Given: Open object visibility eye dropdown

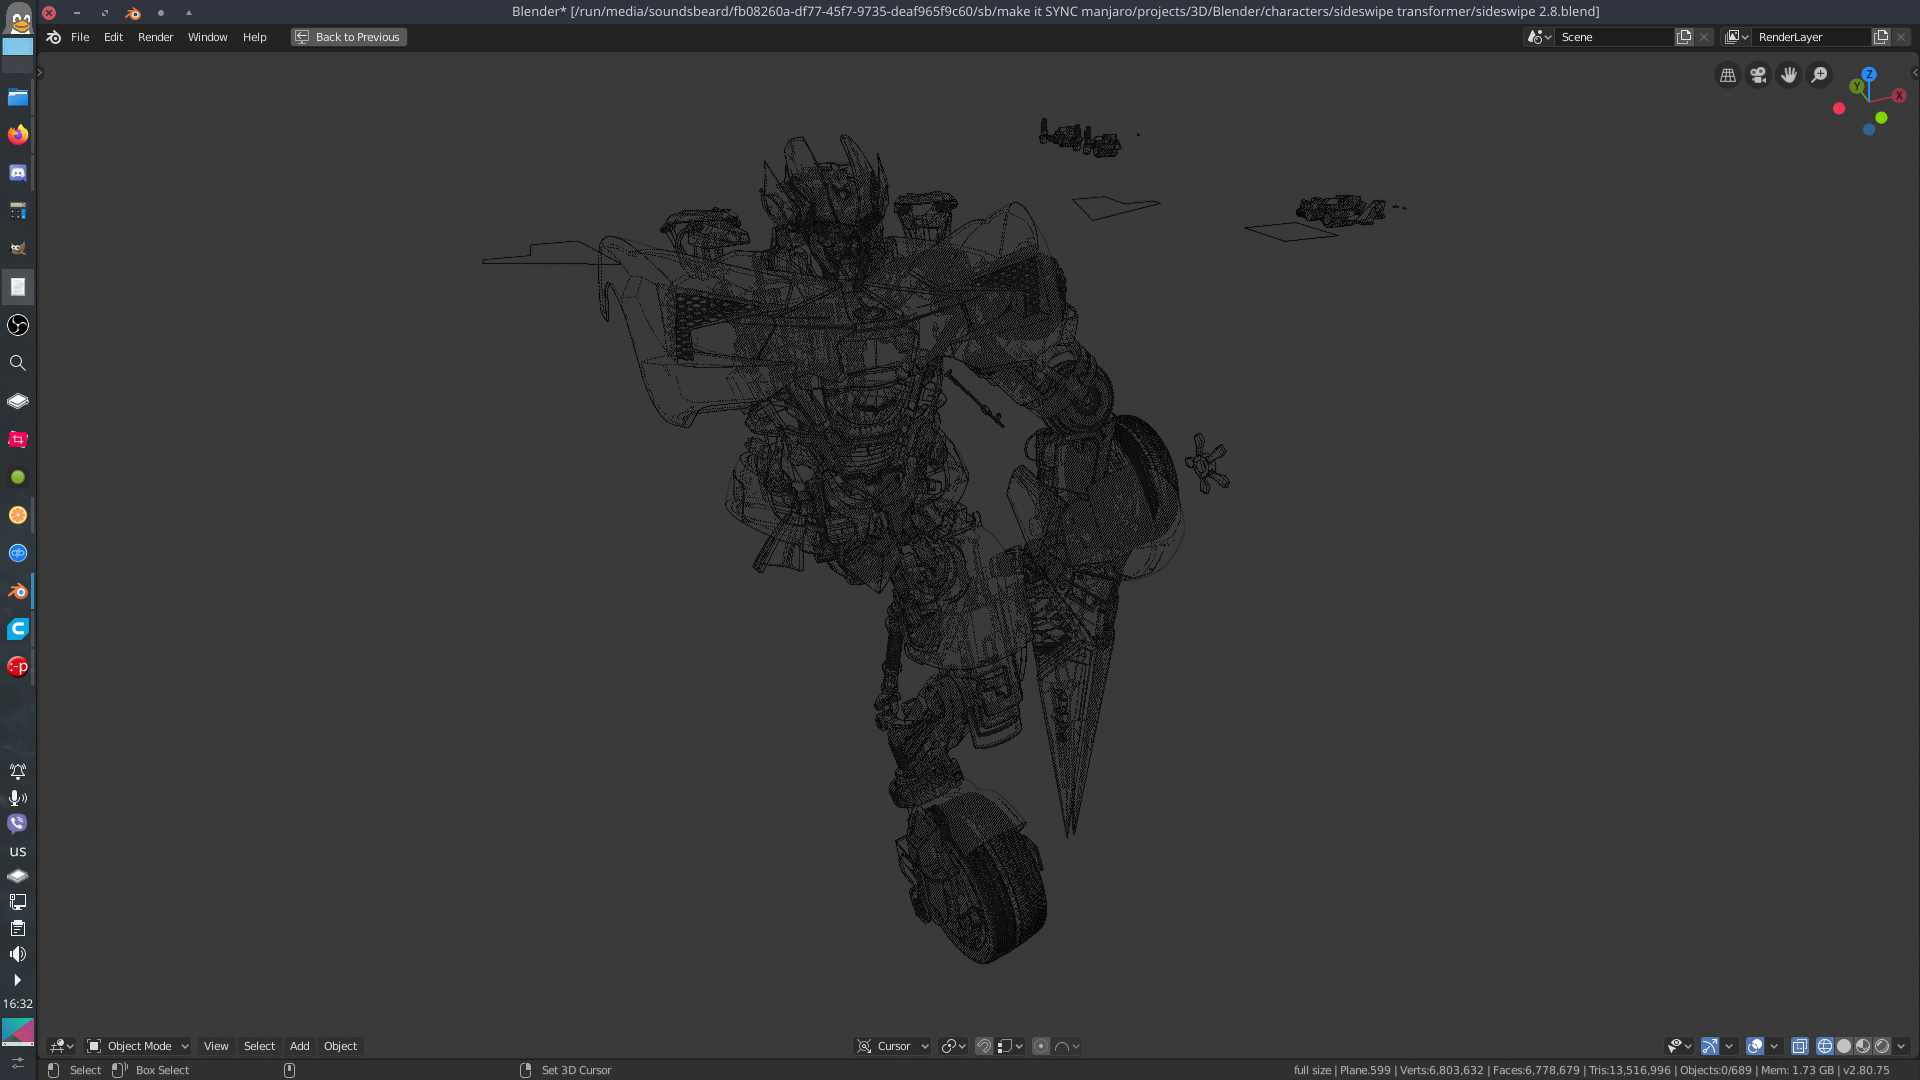Looking at the screenshot, I should coord(1679,1046).
